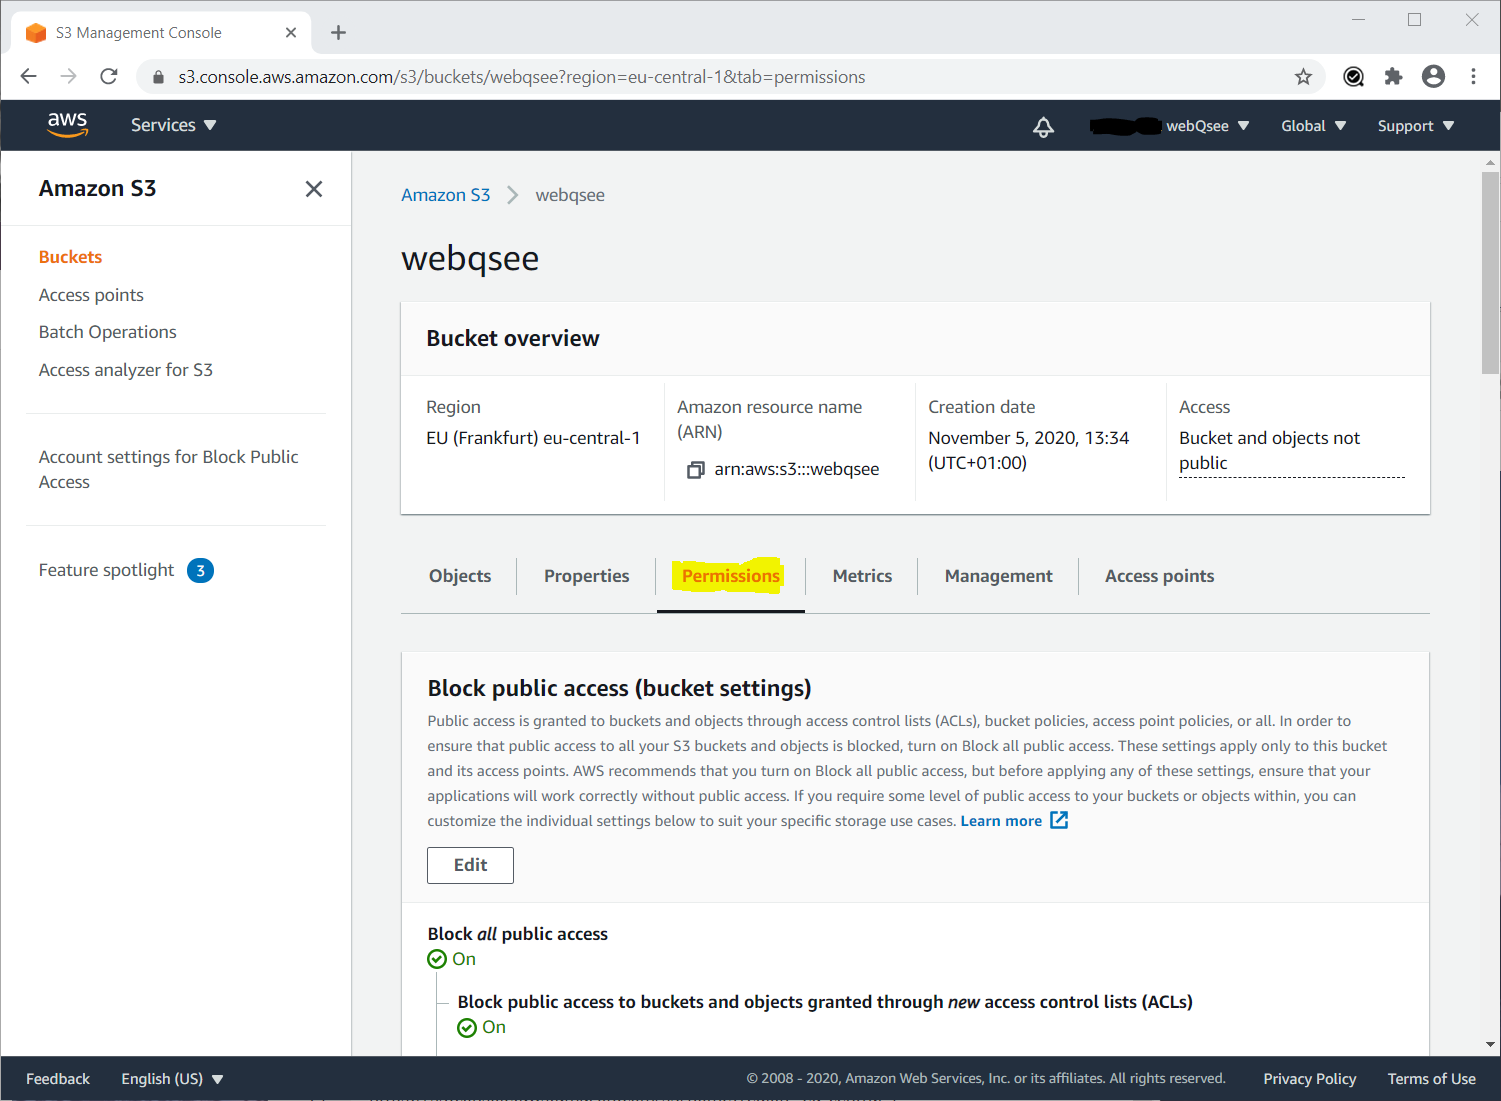1501x1101 pixels.
Task: Click the 'Block all public access' heading
Action: (x=517, y=934)
